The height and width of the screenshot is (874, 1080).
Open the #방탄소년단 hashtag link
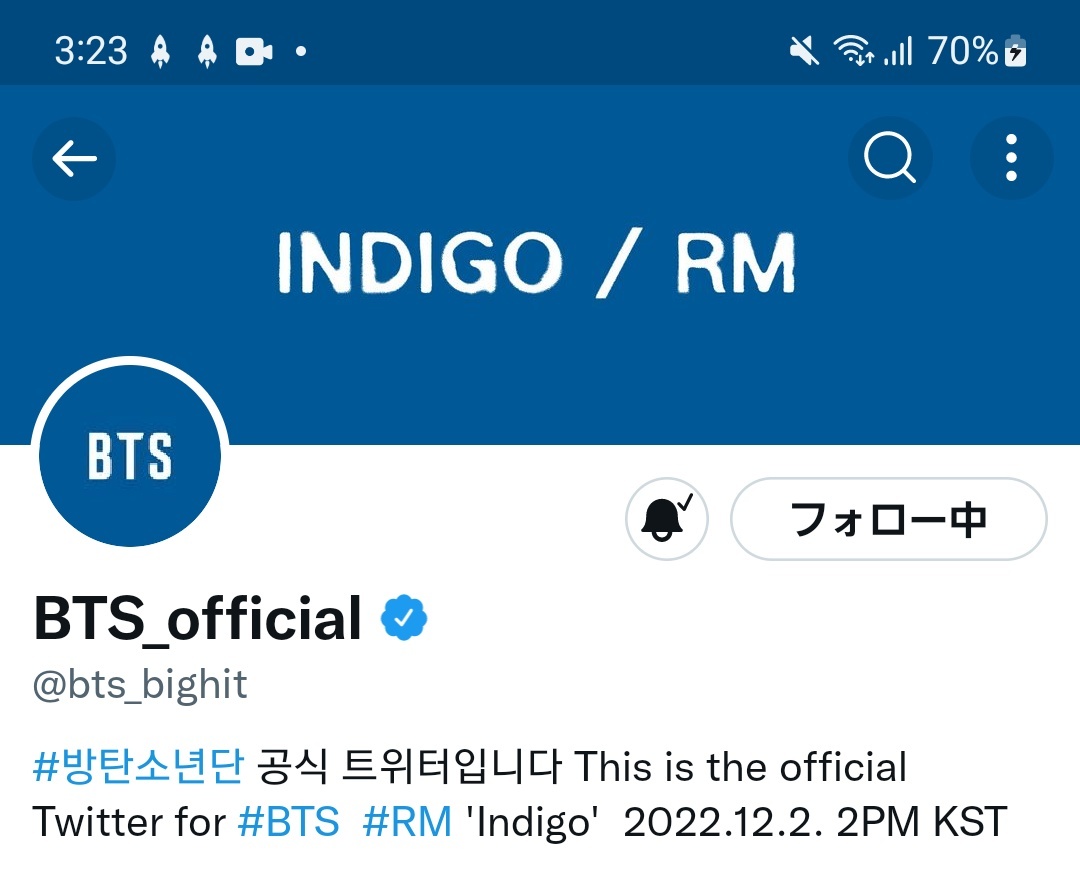coord(138,766)
